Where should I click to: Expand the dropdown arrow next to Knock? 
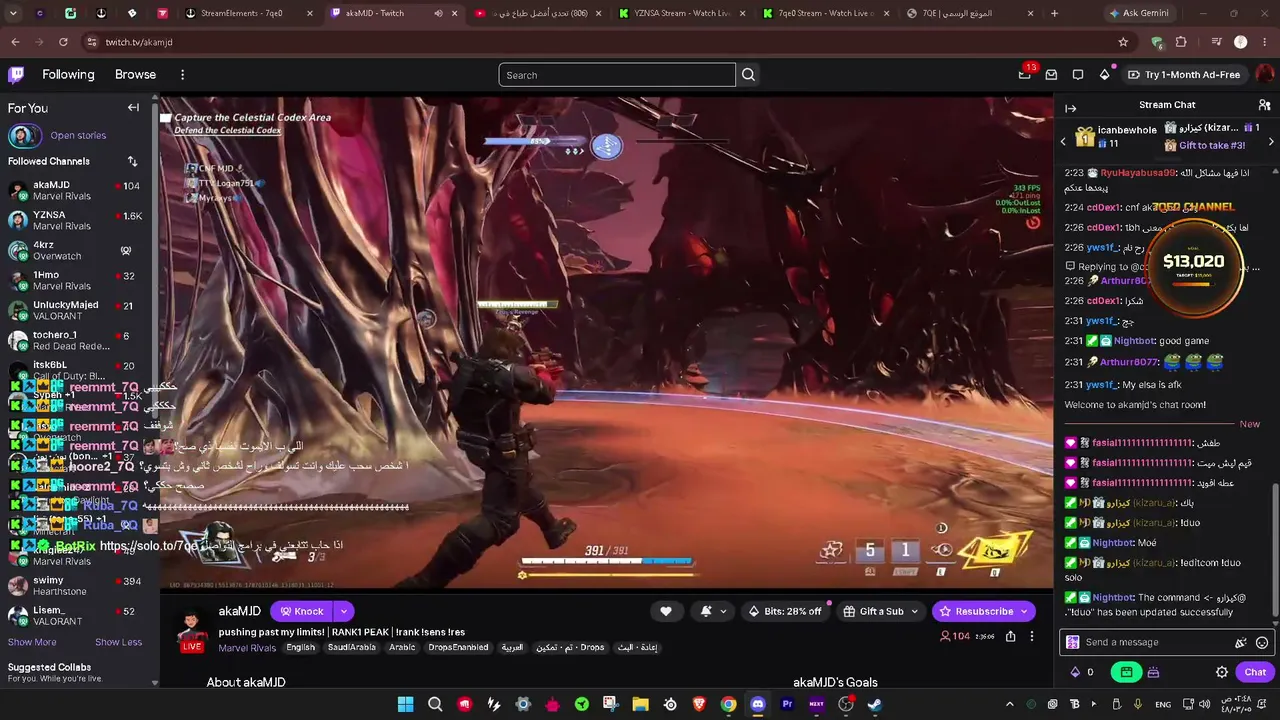pos(344,611)
